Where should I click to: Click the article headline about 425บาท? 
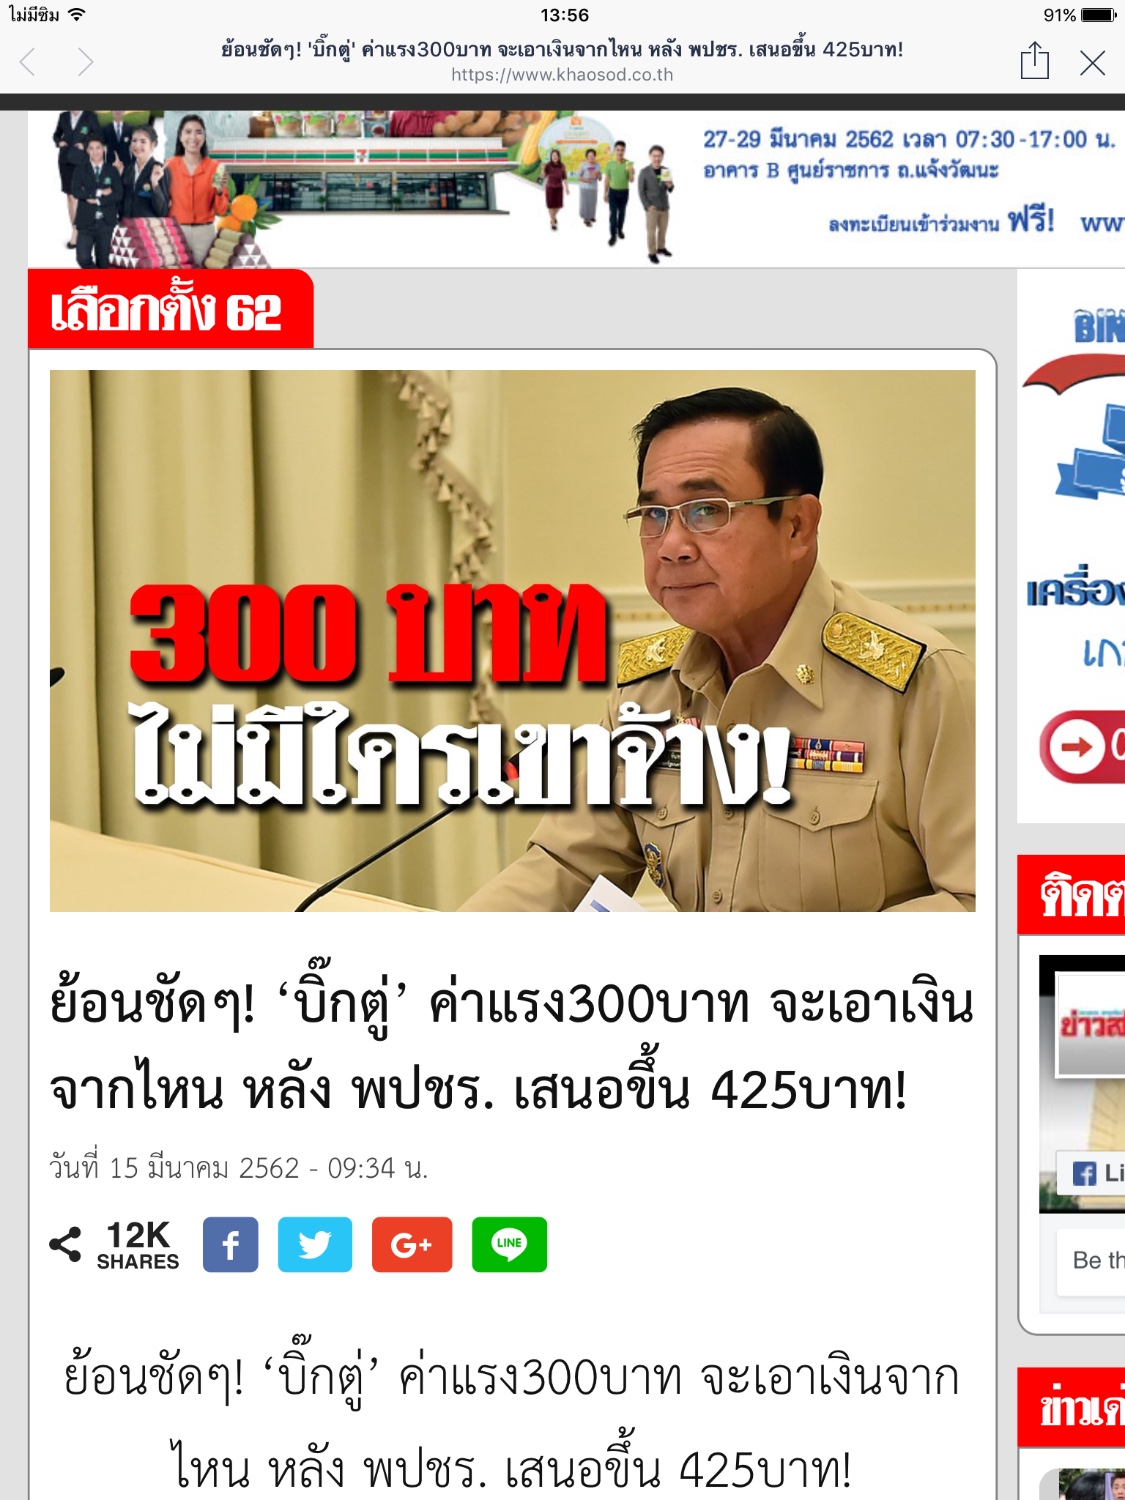pos(512,1046)
